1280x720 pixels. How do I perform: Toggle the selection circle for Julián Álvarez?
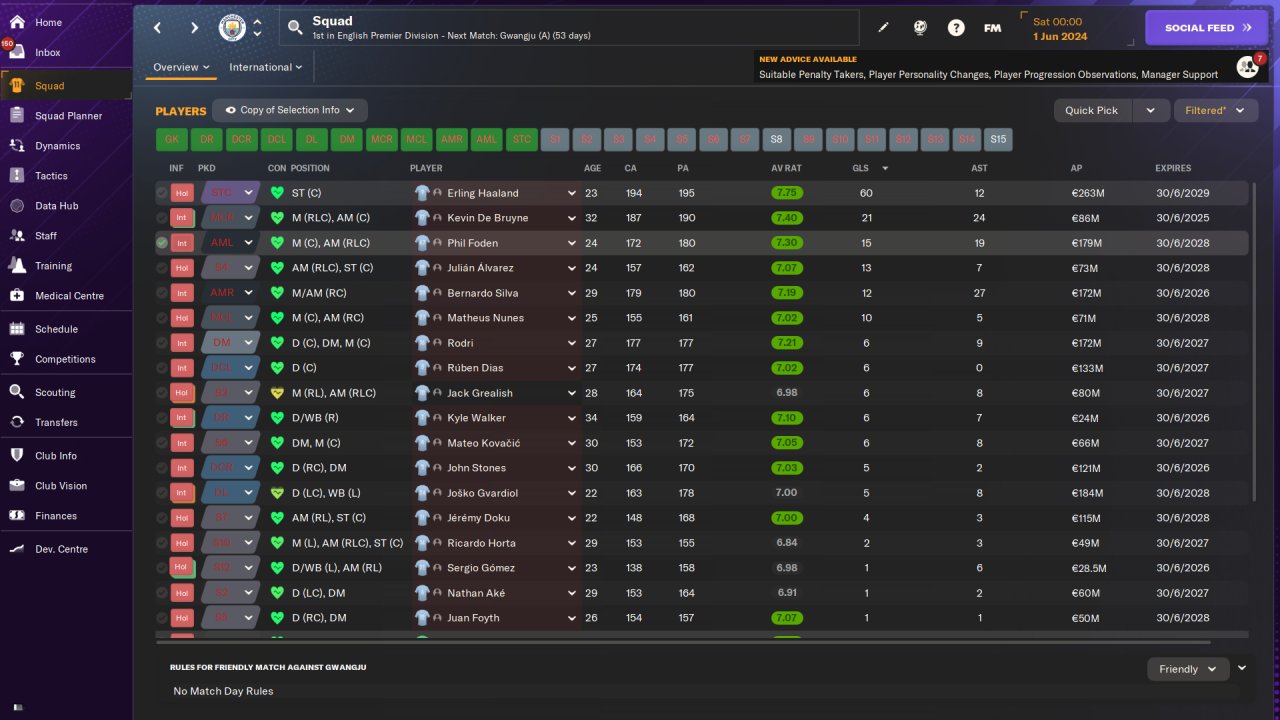click(162, 268)
